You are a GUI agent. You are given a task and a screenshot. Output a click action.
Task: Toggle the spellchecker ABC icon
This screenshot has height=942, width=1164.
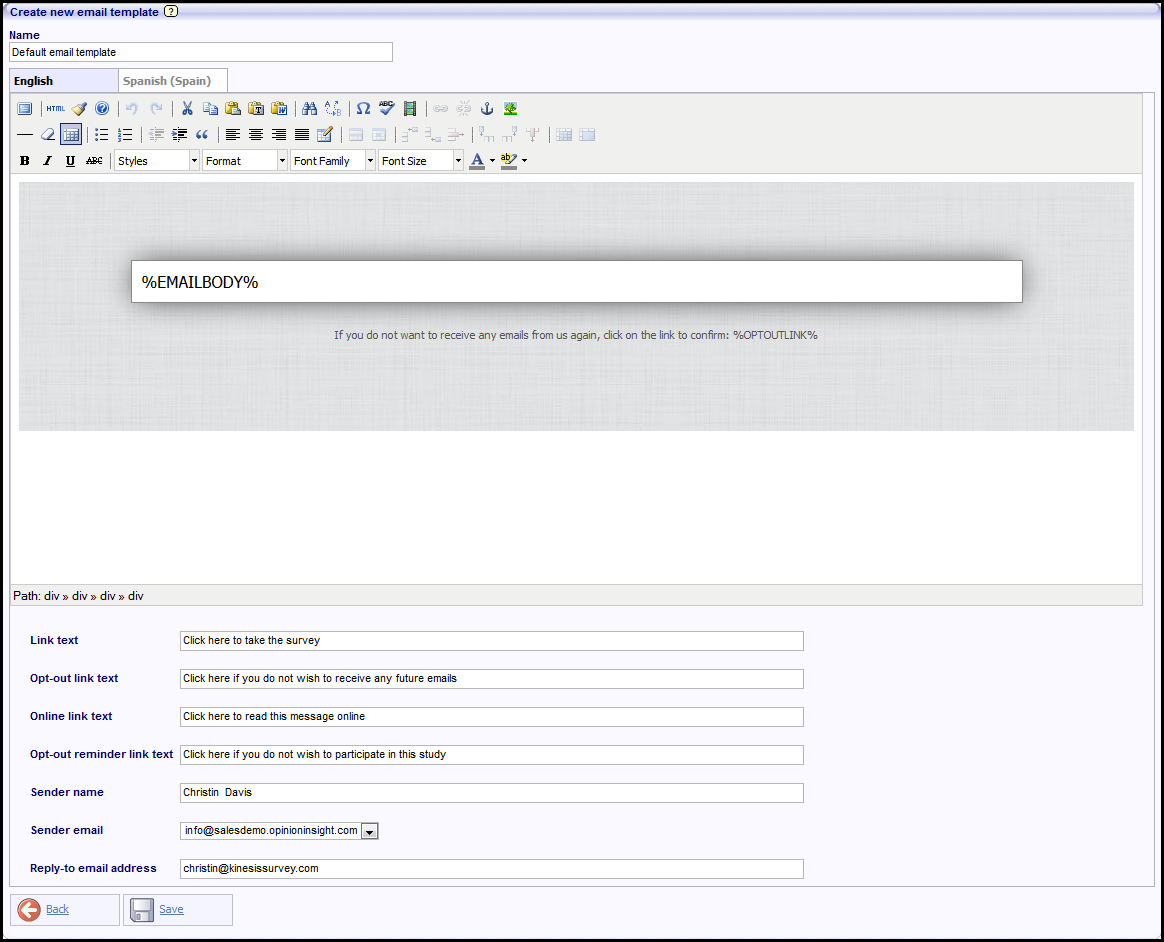coord(386,108)
